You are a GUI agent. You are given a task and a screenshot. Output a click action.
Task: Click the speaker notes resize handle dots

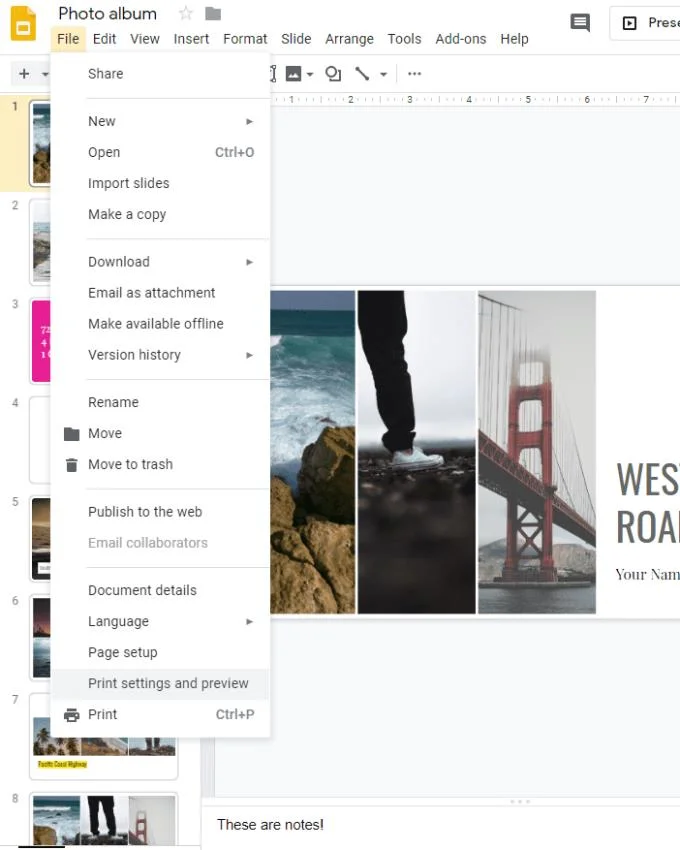(x=519, y=801)
